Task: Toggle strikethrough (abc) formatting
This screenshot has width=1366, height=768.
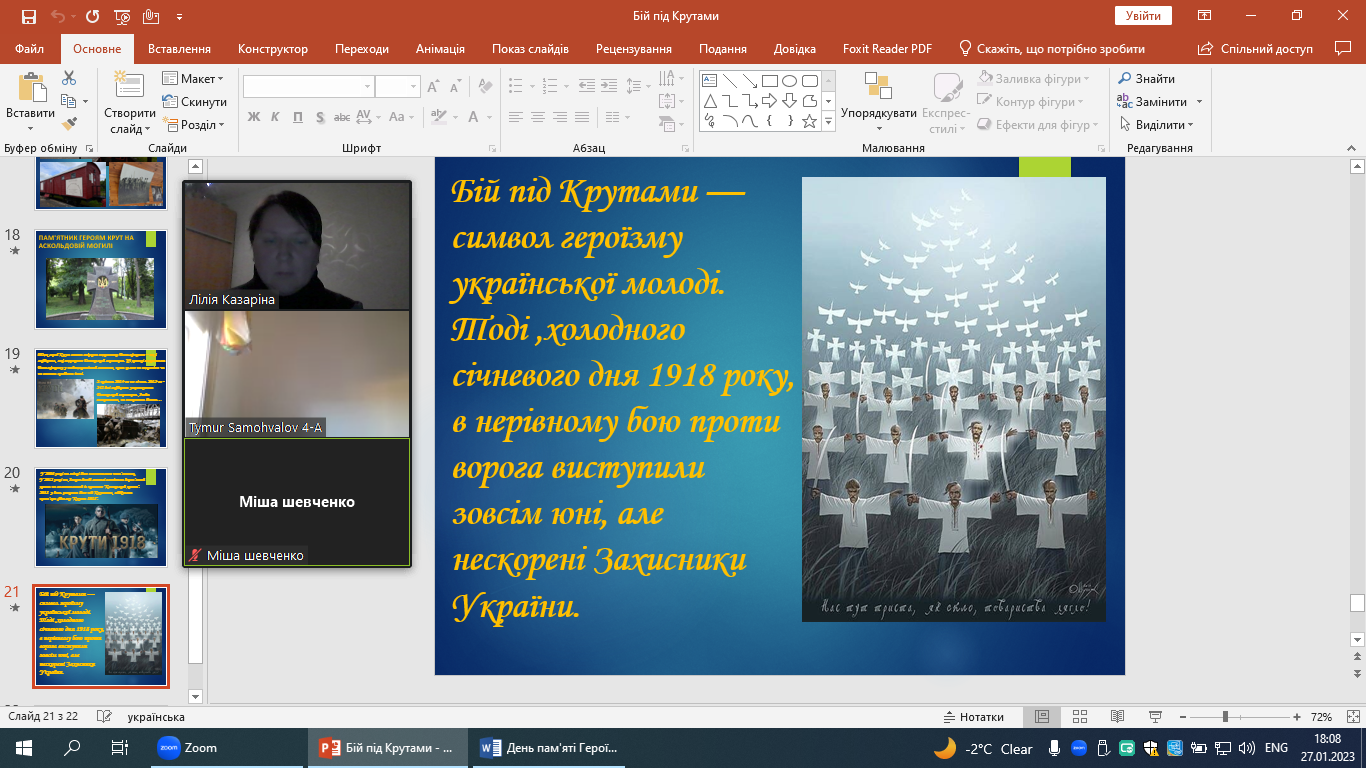Action: point(342,117)
